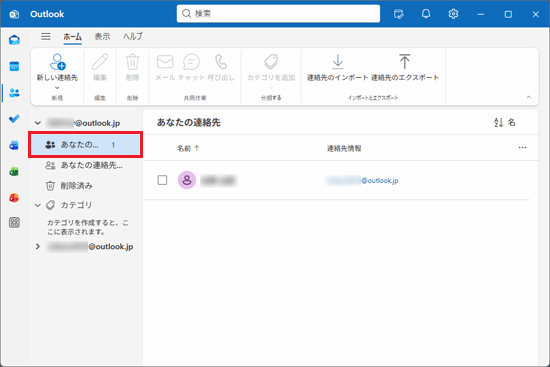Sort by the 名前 column header
550x367 pixels.
[x=188, y=148]
